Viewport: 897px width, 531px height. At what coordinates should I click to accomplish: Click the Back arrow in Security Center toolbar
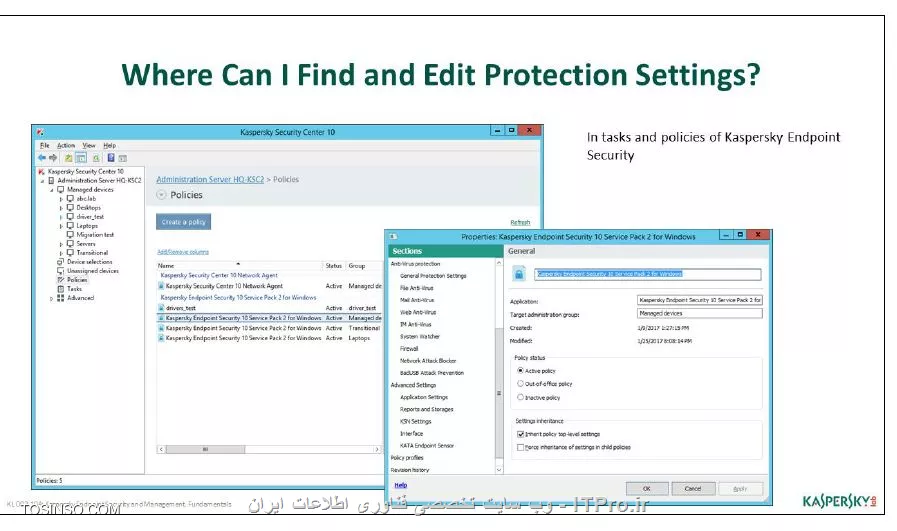[x=42, y=157]
